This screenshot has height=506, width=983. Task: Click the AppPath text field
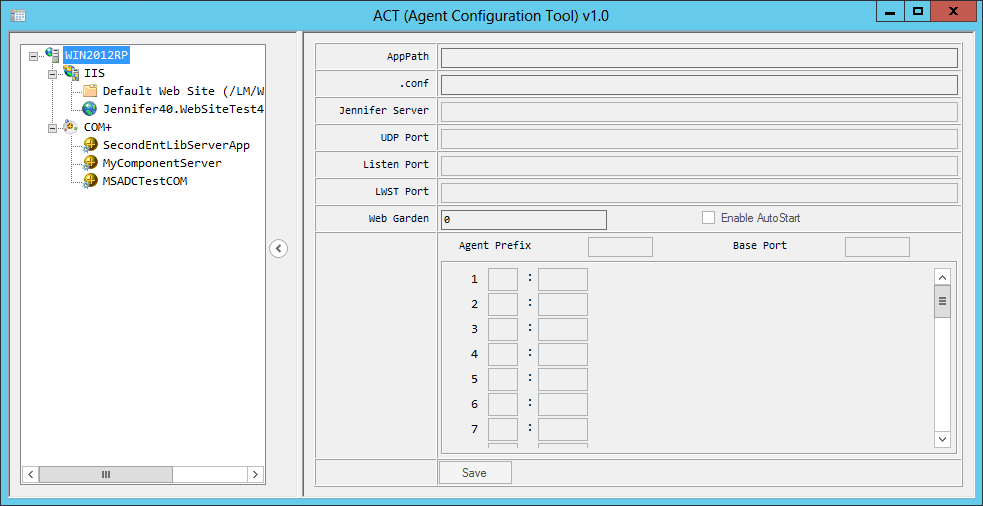(x=700, y=58)
